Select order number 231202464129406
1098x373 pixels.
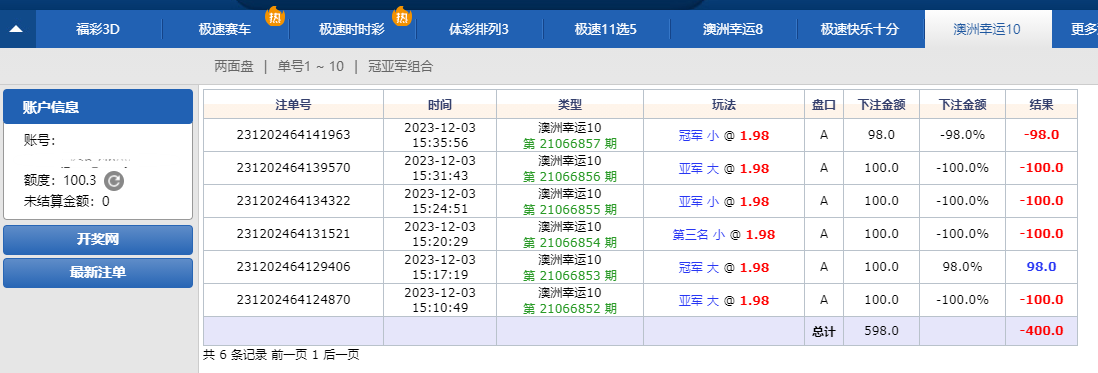click(293, 267)
